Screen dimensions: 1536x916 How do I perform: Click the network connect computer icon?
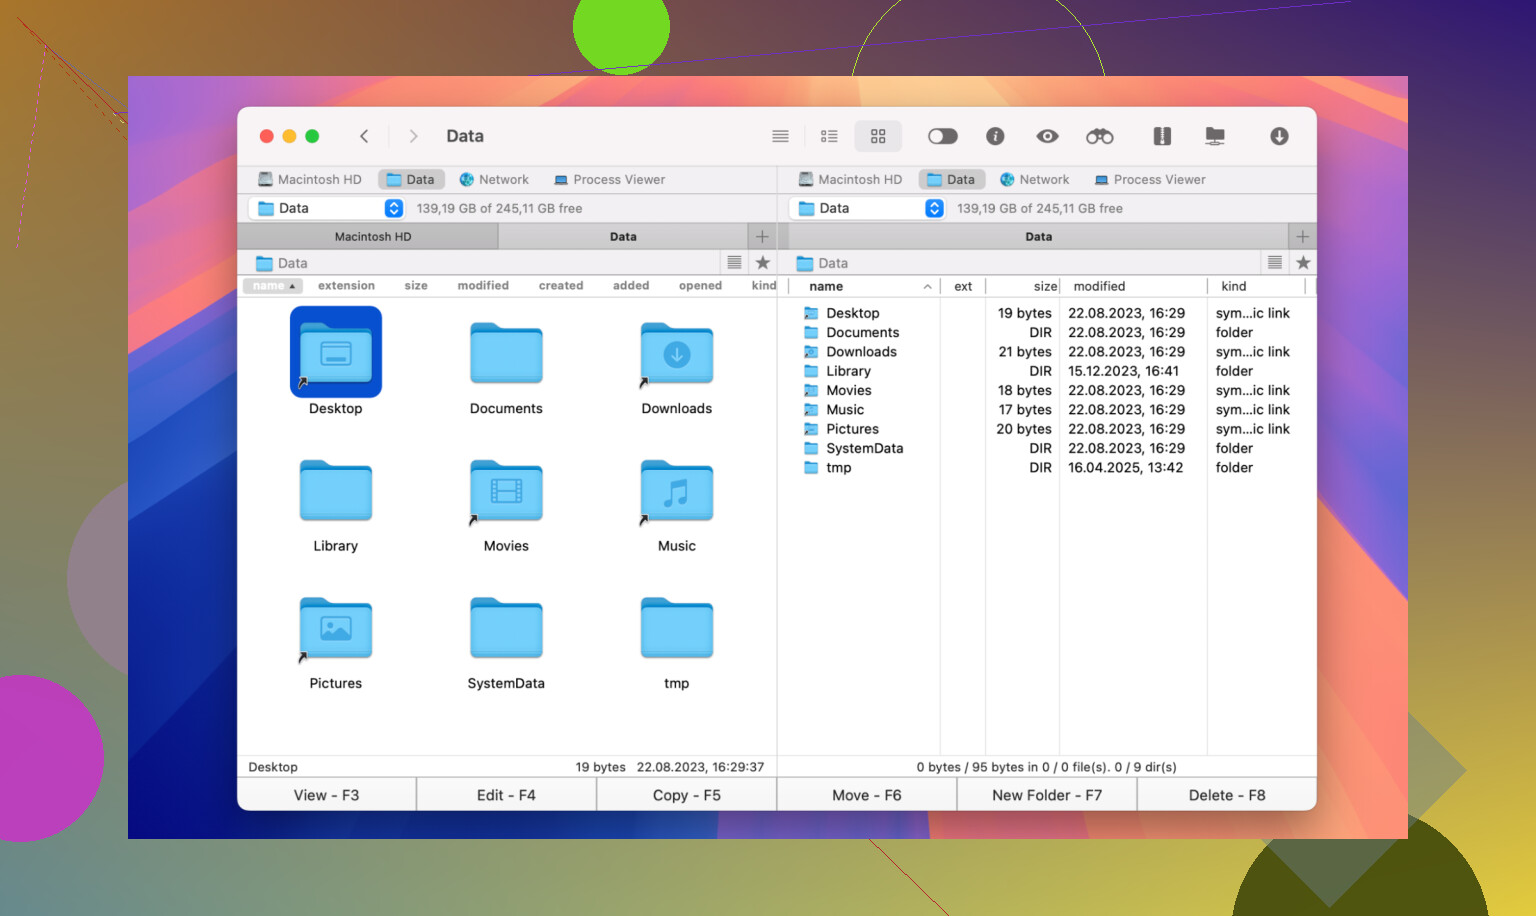(1215, 136)
